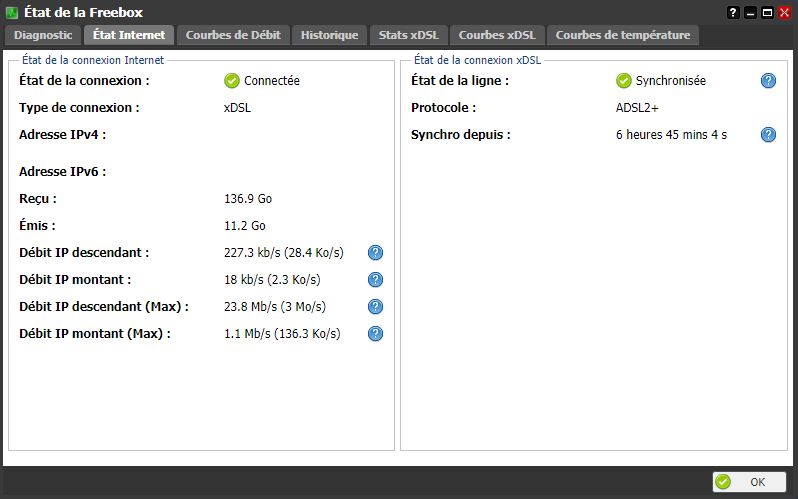
Task: Open help for Débit IP montant (Max)
Action: (375, 334)
